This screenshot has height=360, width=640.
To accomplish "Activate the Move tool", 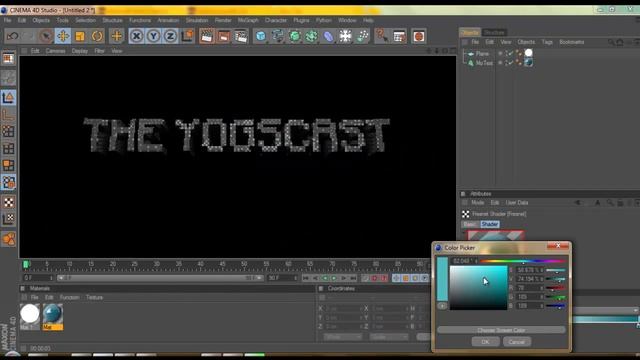I will point(63,36).
